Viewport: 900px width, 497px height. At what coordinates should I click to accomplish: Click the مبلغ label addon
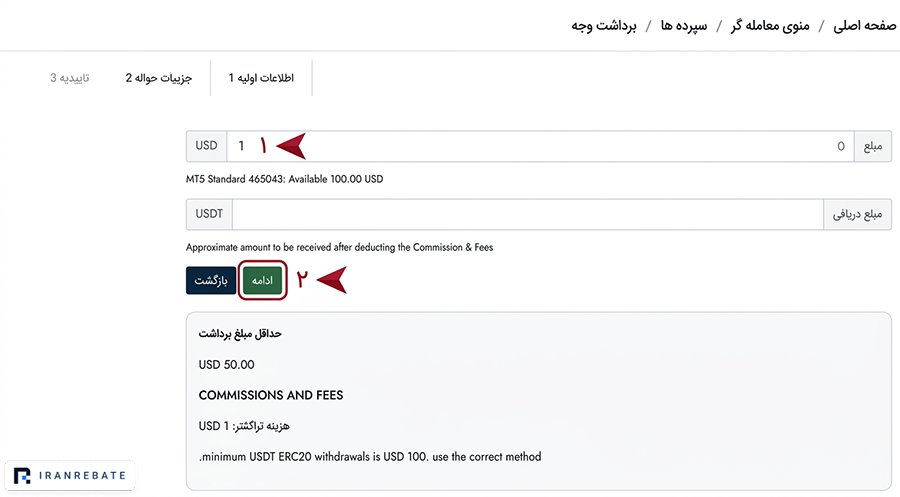point(872,146)
